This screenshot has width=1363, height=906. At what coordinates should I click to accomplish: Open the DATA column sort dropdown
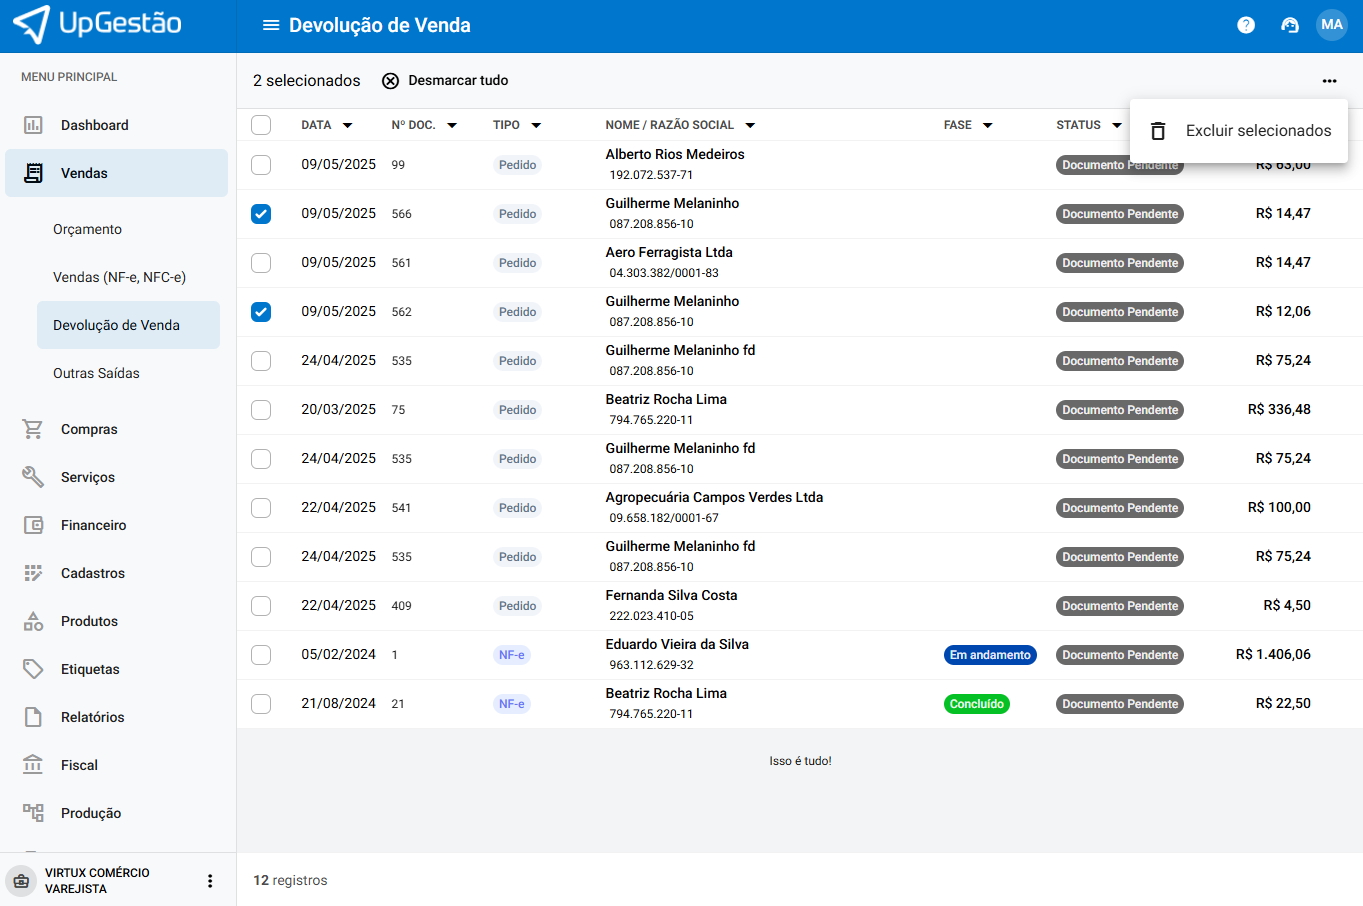click(x=348, y=125)
